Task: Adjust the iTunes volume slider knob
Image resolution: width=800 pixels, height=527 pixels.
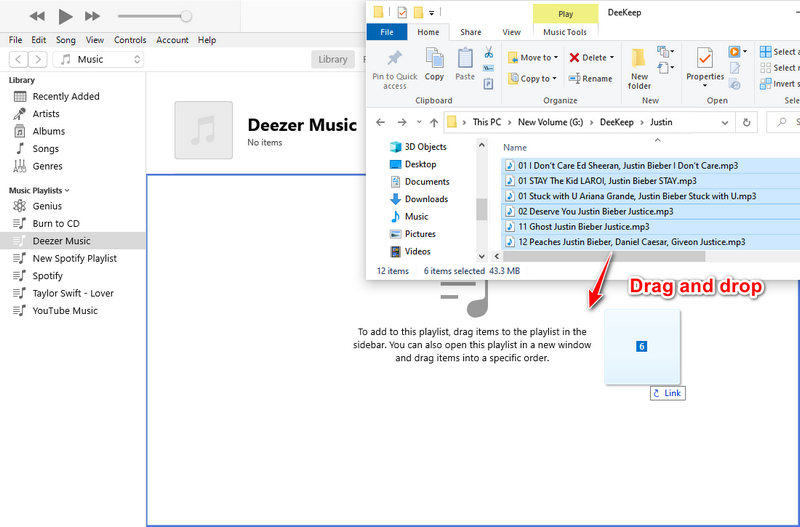Action: click(x=186, y=16)
